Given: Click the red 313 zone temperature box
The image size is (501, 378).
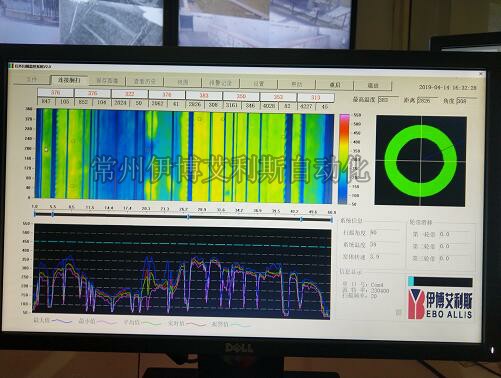Looking at the screenshot, I should pyautogui.click(x=315, y=97).
